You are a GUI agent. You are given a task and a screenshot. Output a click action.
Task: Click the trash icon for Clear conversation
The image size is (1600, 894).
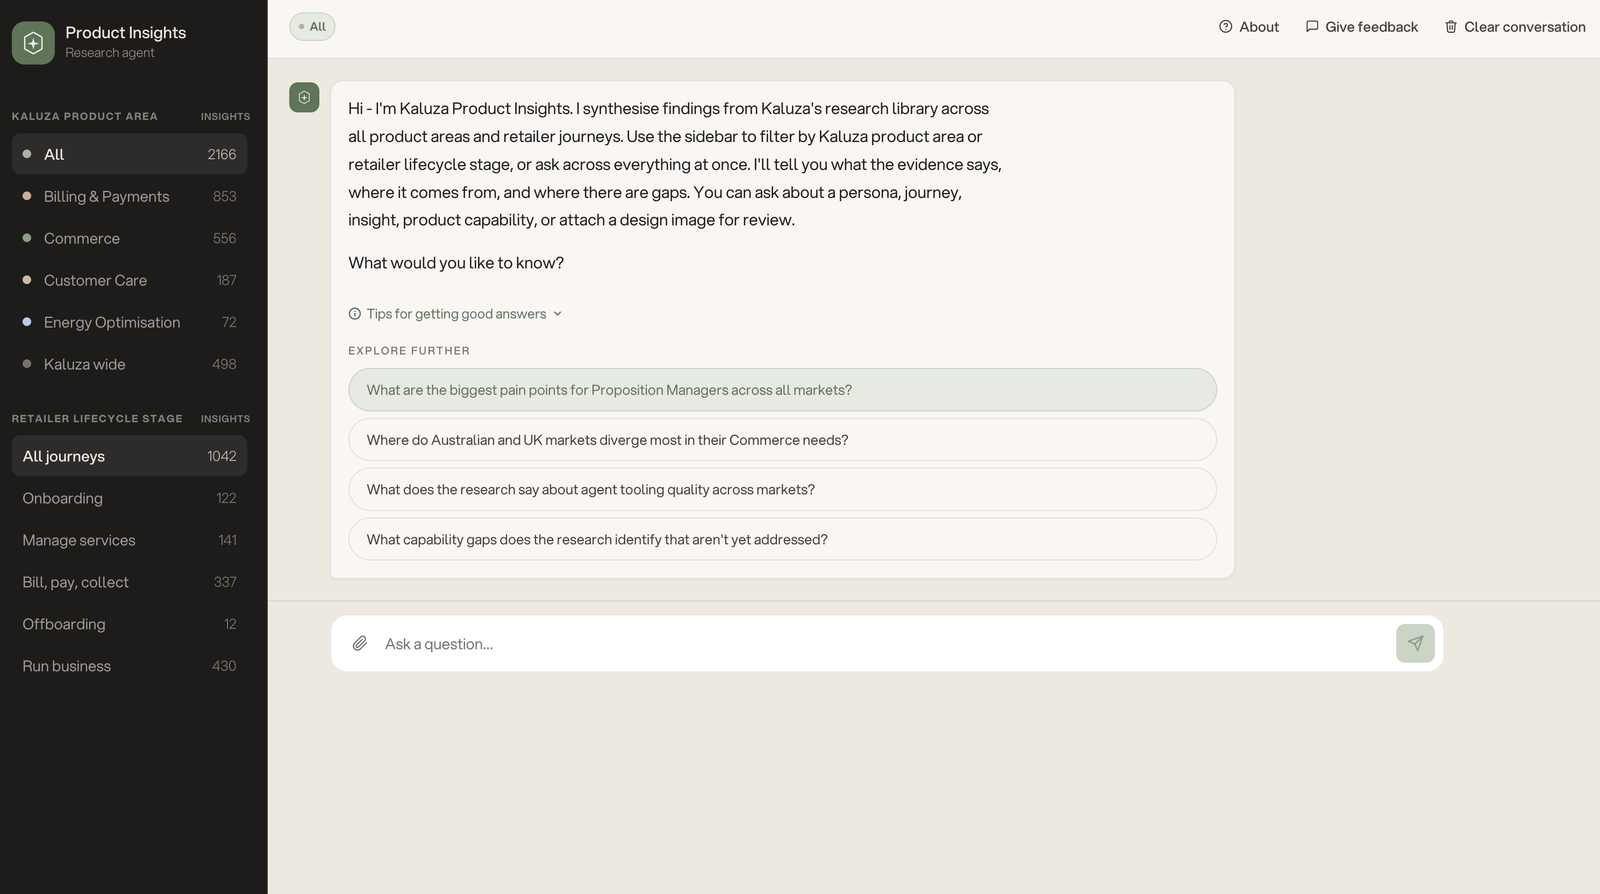tap(1451, 27)
